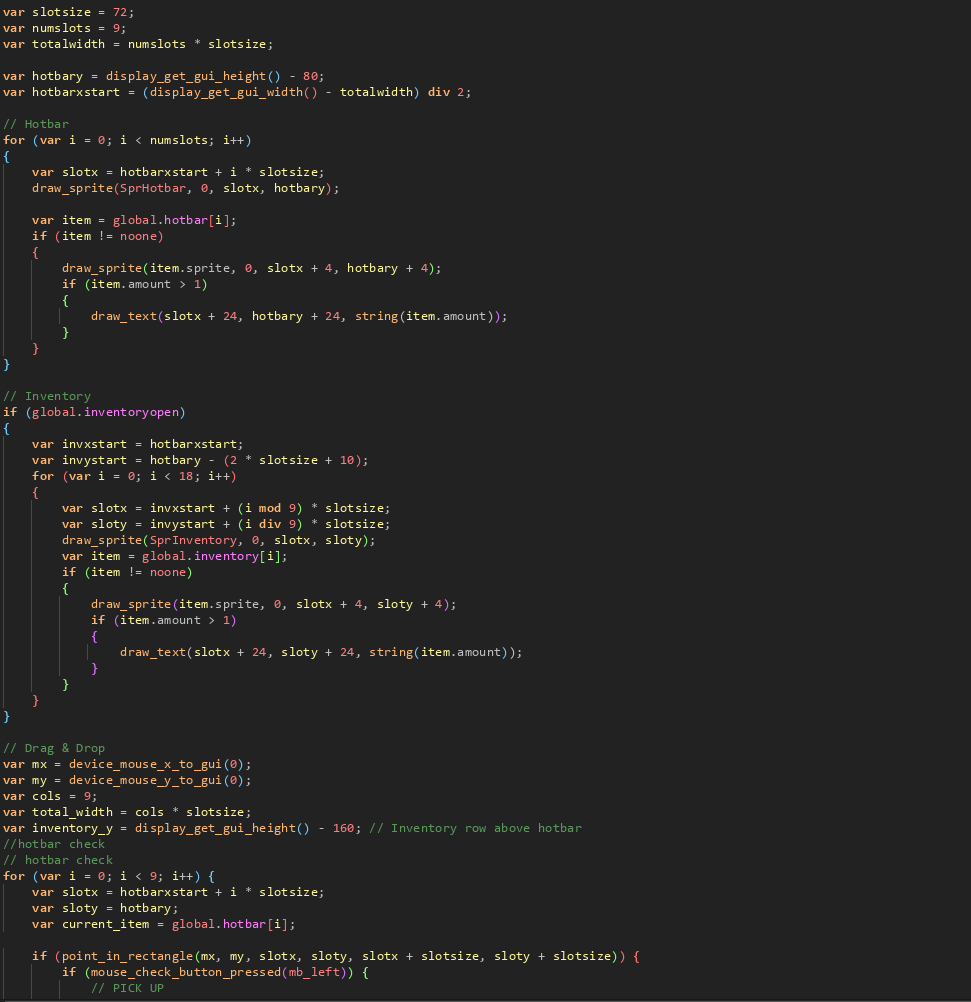
Task: Click 'draw_sprite(SprInventory, 0, slotx, sloty);'
Action: point(219,540)
